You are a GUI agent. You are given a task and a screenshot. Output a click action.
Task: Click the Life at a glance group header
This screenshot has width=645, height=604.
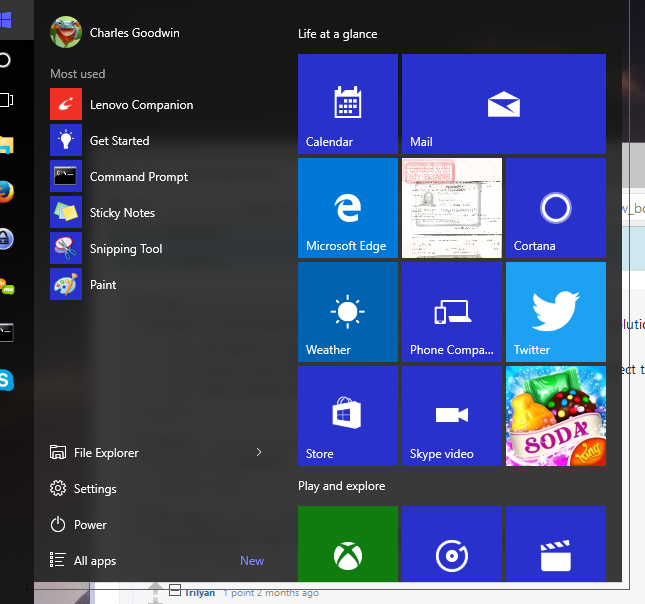tap(337, 34)
